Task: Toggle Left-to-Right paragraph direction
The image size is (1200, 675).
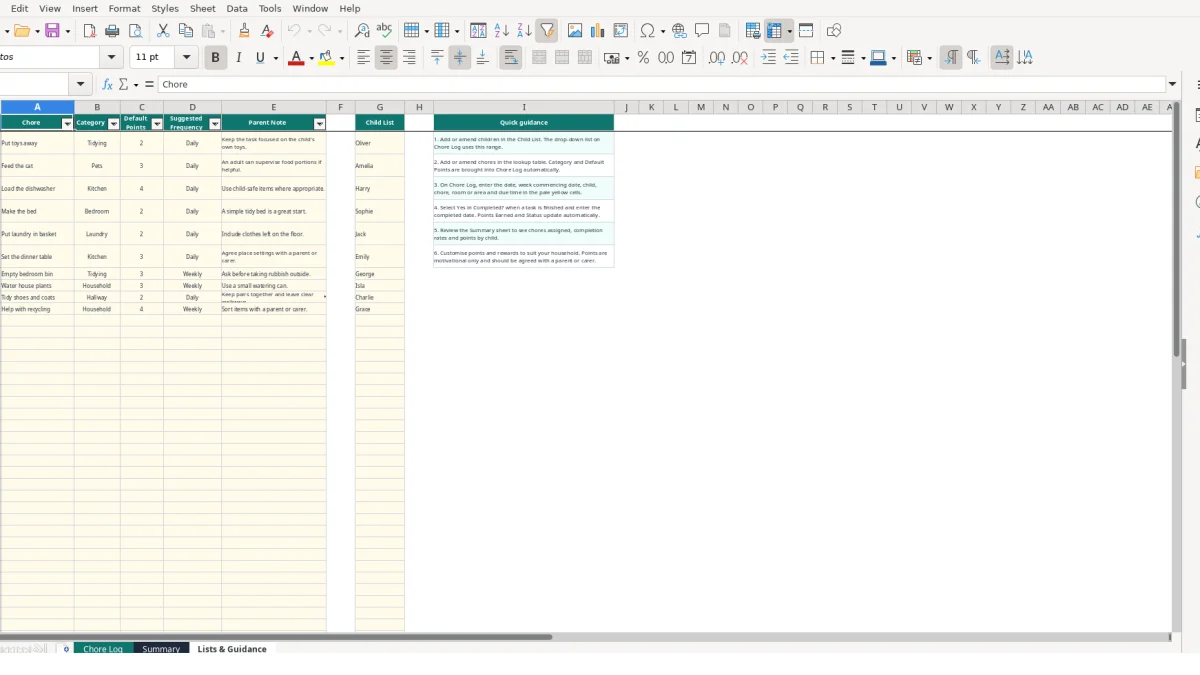Action: 951,58
